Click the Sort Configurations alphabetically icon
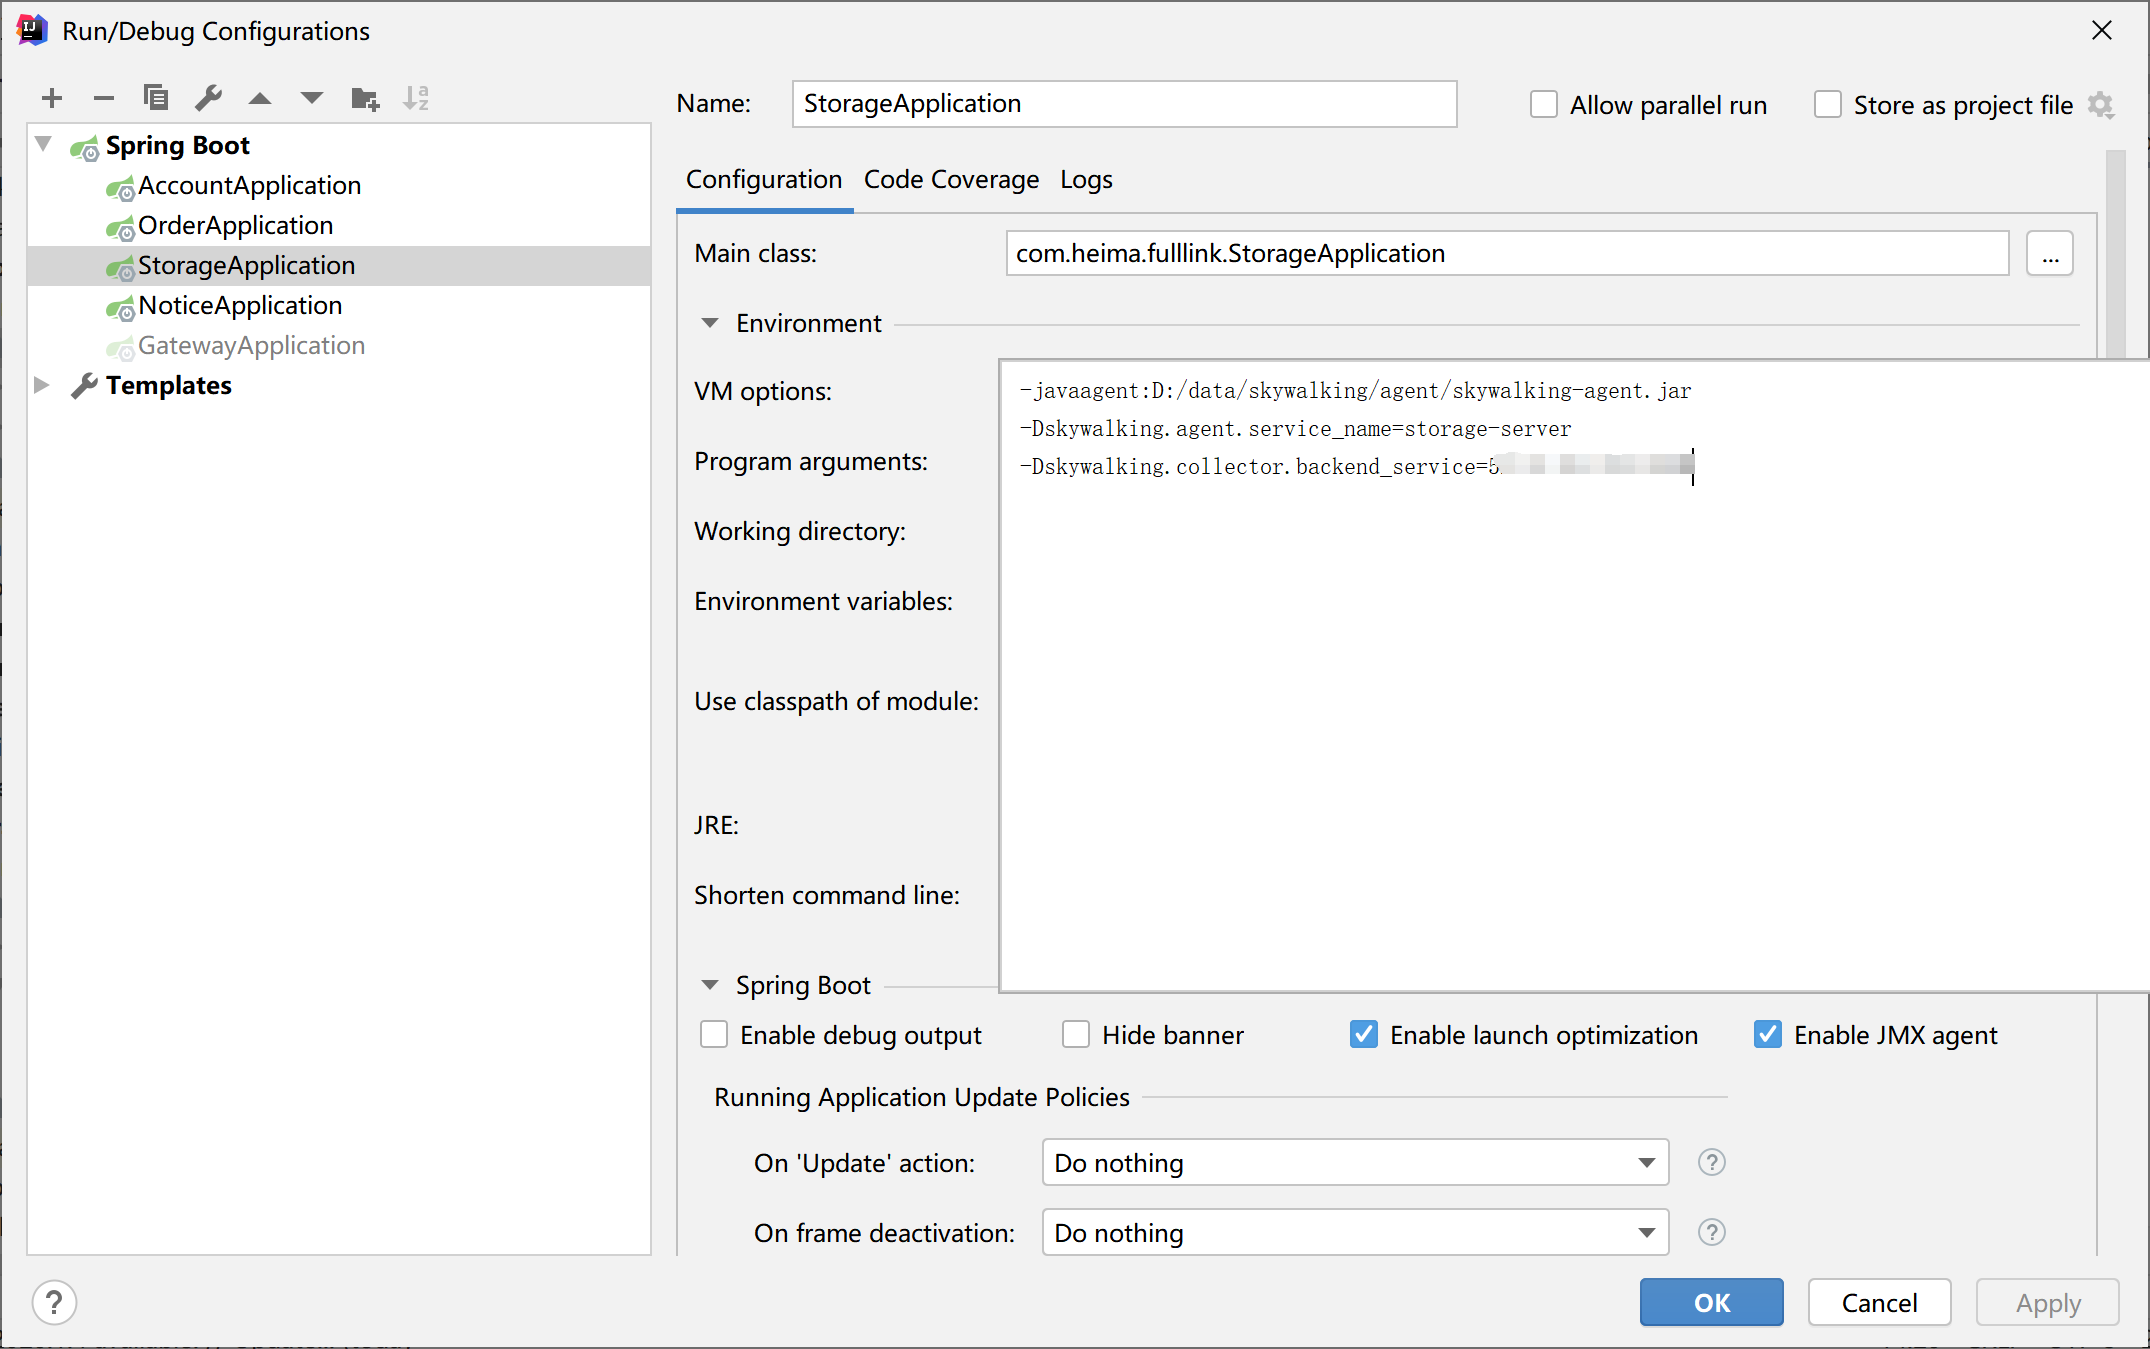 coord(416,98)
